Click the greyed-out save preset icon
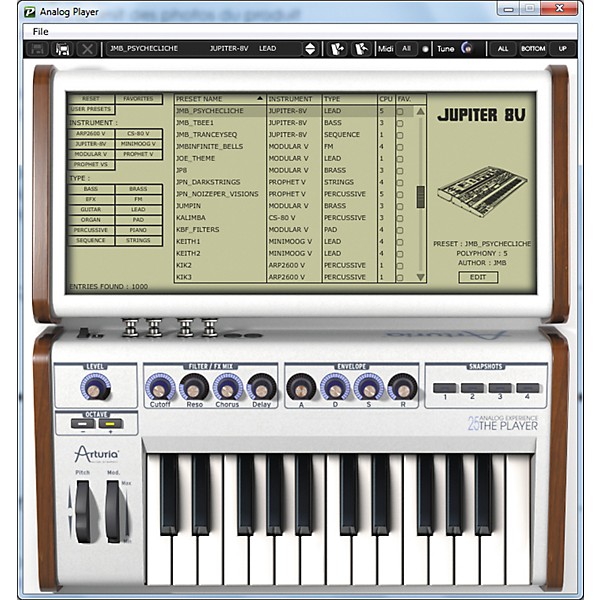The height and width of the screenshot is (600, 600). 38,49
